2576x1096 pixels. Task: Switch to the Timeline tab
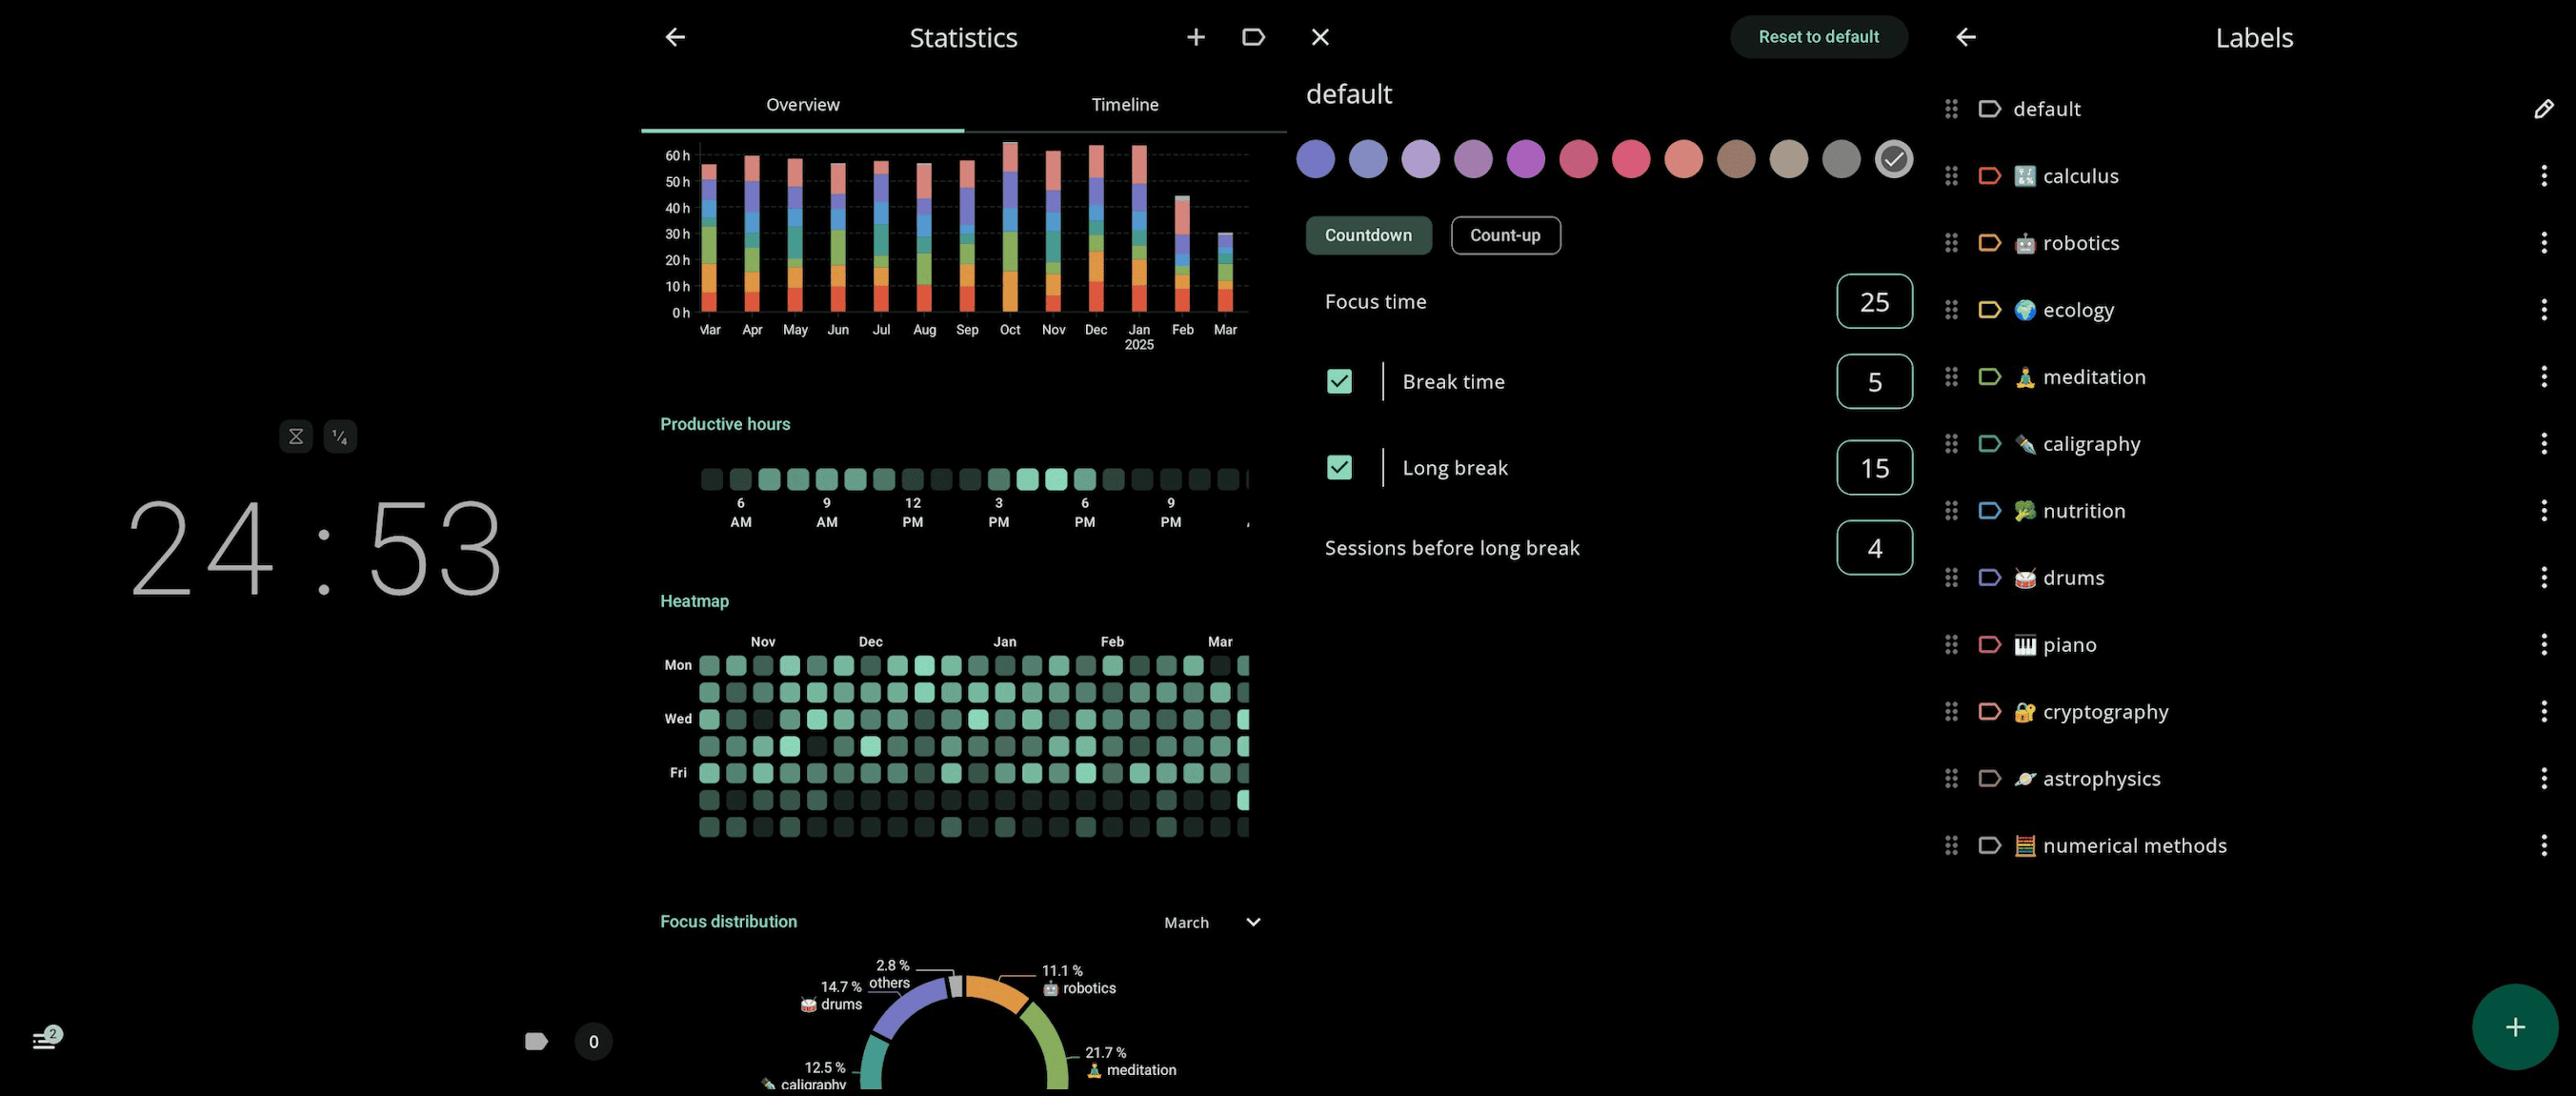click(x=1124, y=104)
